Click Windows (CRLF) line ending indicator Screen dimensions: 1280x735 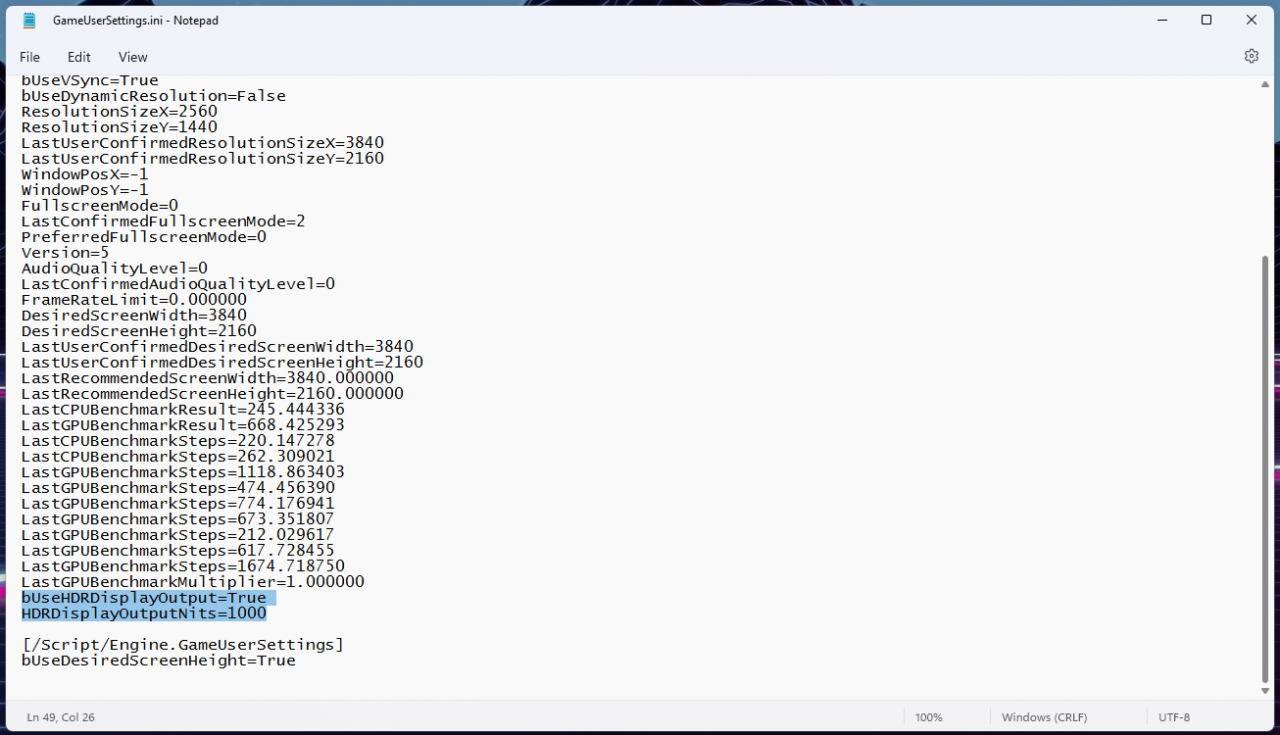[1044, 717]
